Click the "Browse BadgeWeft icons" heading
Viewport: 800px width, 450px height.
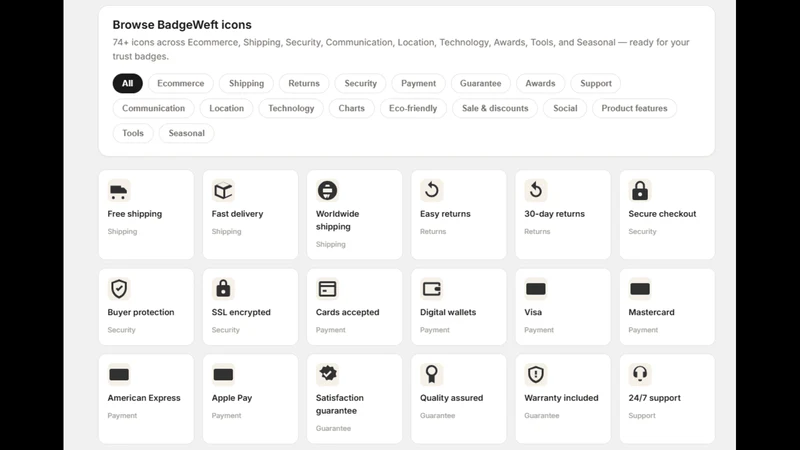tap(182, 24)
